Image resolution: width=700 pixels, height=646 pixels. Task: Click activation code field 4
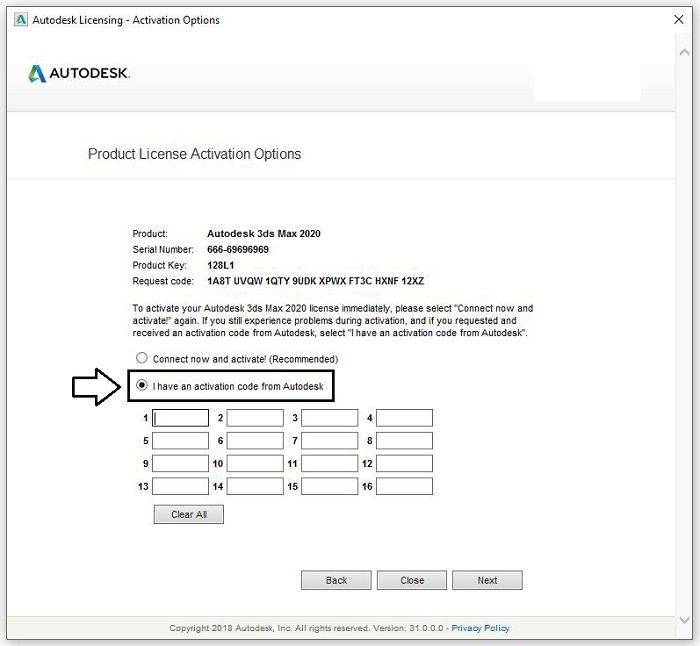(x=404, y=418)
